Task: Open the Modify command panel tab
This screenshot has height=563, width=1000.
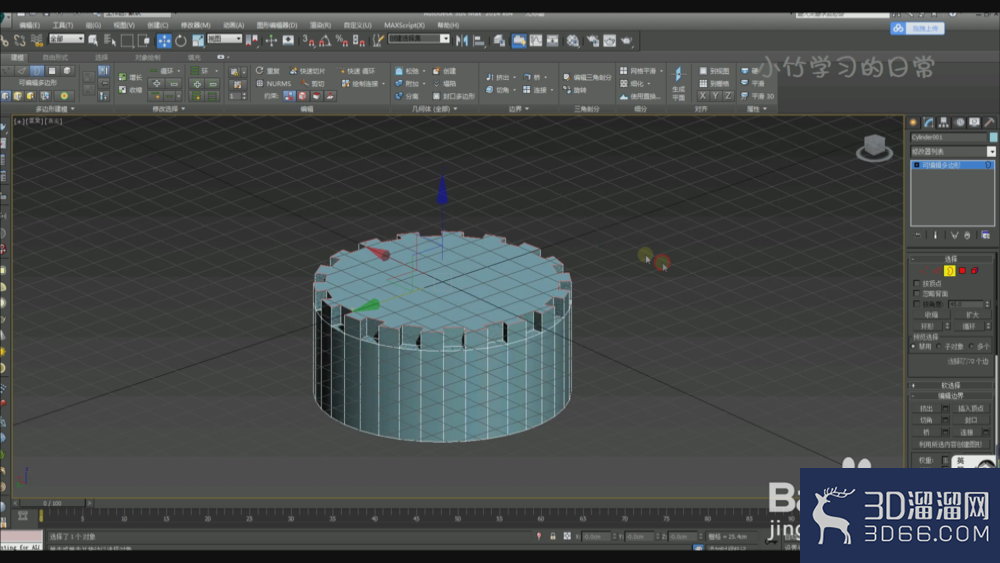Action: click(x=929, y=122)
